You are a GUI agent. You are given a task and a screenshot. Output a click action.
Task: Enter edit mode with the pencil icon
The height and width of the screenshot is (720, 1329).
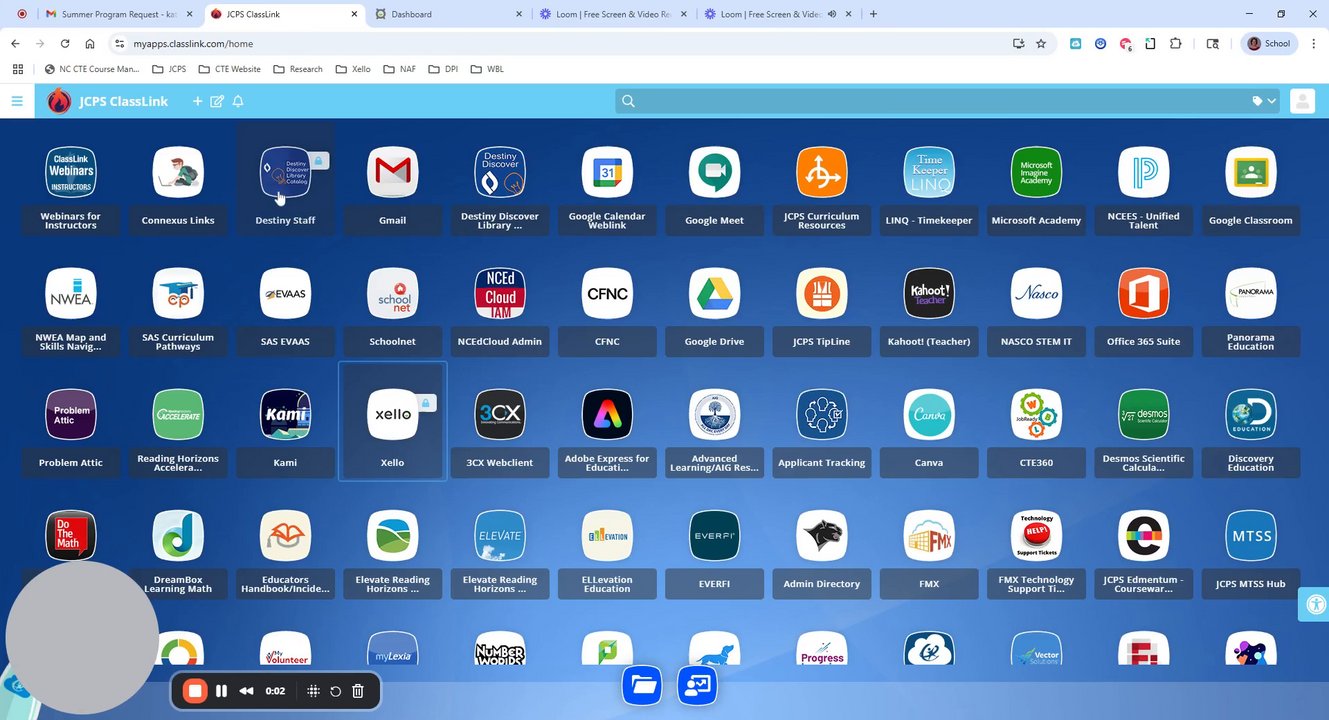click(217, 101)
